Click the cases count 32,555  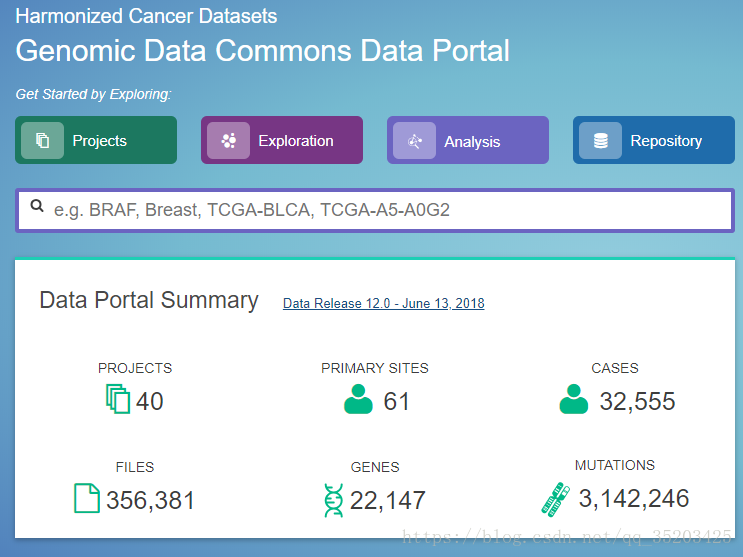[x=637, y=402]
